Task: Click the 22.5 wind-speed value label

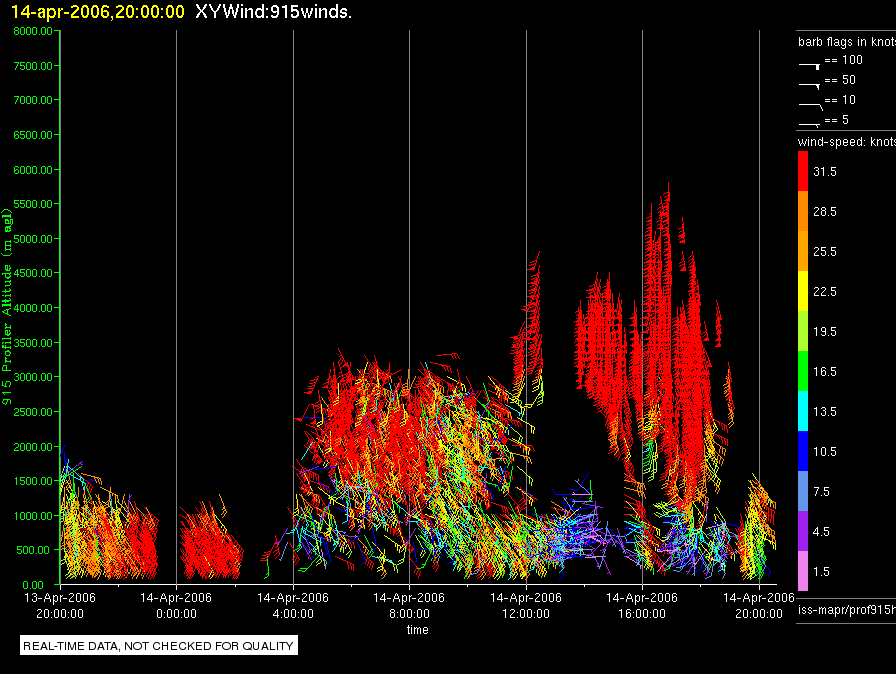Action: 825,291
